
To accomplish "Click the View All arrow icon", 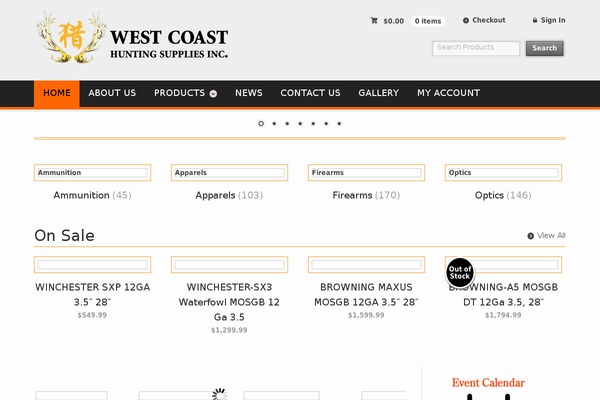I will pos(530,236).
